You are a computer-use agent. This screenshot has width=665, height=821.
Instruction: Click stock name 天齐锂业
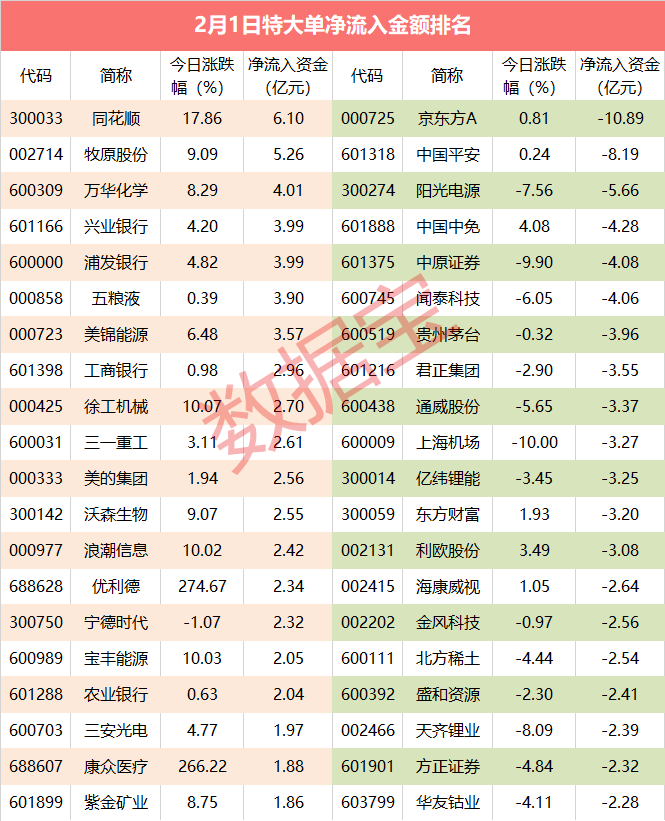tap(448, 730)
